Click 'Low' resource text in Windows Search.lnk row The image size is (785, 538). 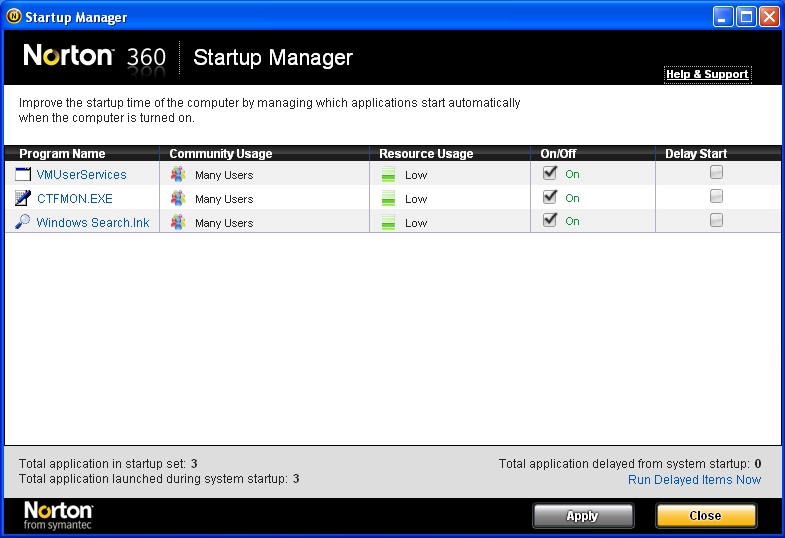coord(416,223)
